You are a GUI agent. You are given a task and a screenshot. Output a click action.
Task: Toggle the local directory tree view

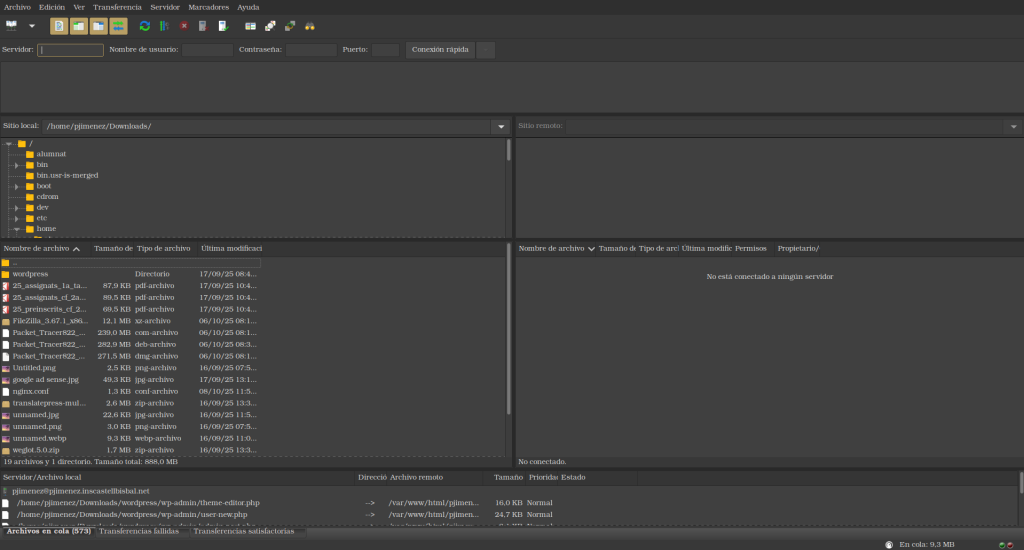click(x=79, y=26)
